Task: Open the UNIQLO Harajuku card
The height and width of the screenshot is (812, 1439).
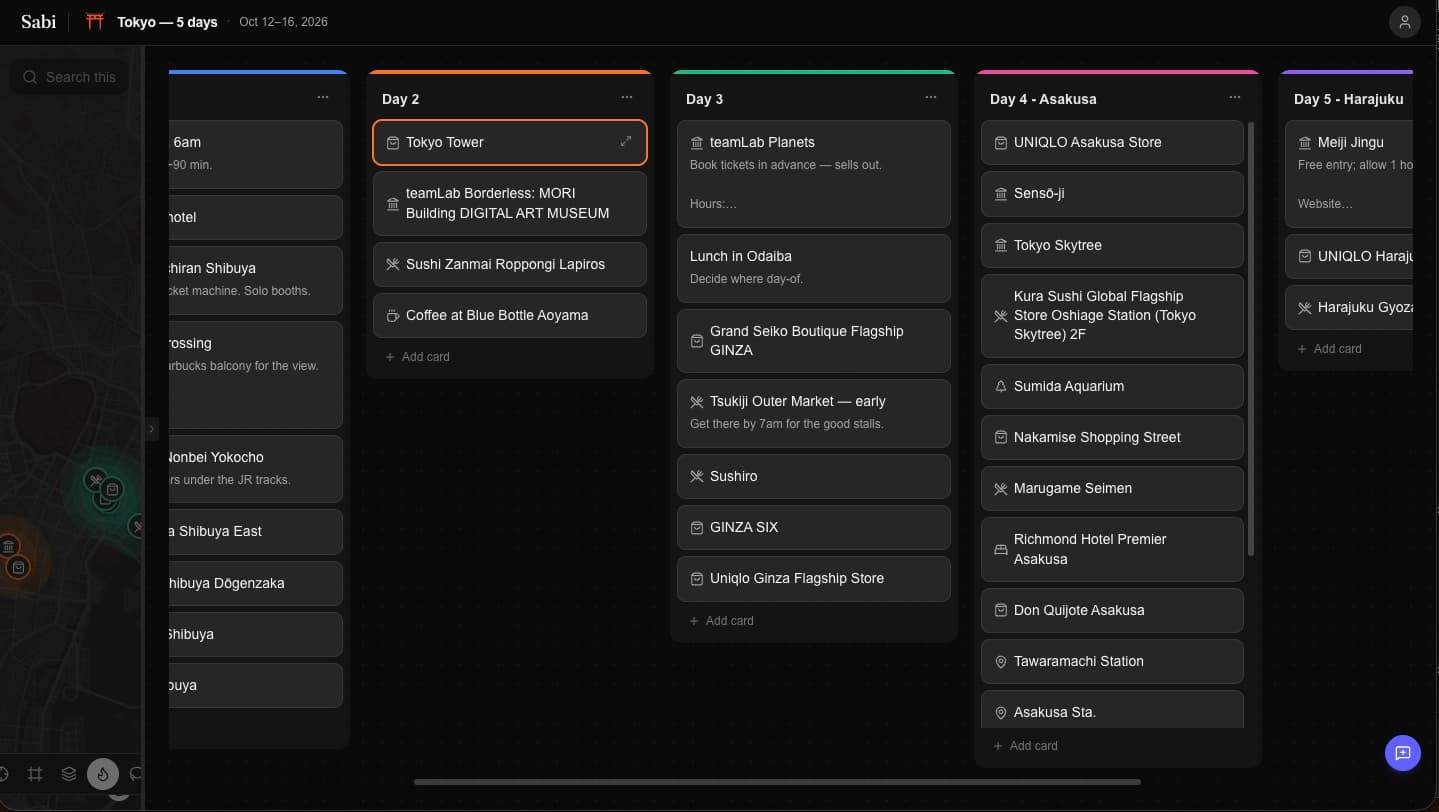Action: coord(1349,256)
